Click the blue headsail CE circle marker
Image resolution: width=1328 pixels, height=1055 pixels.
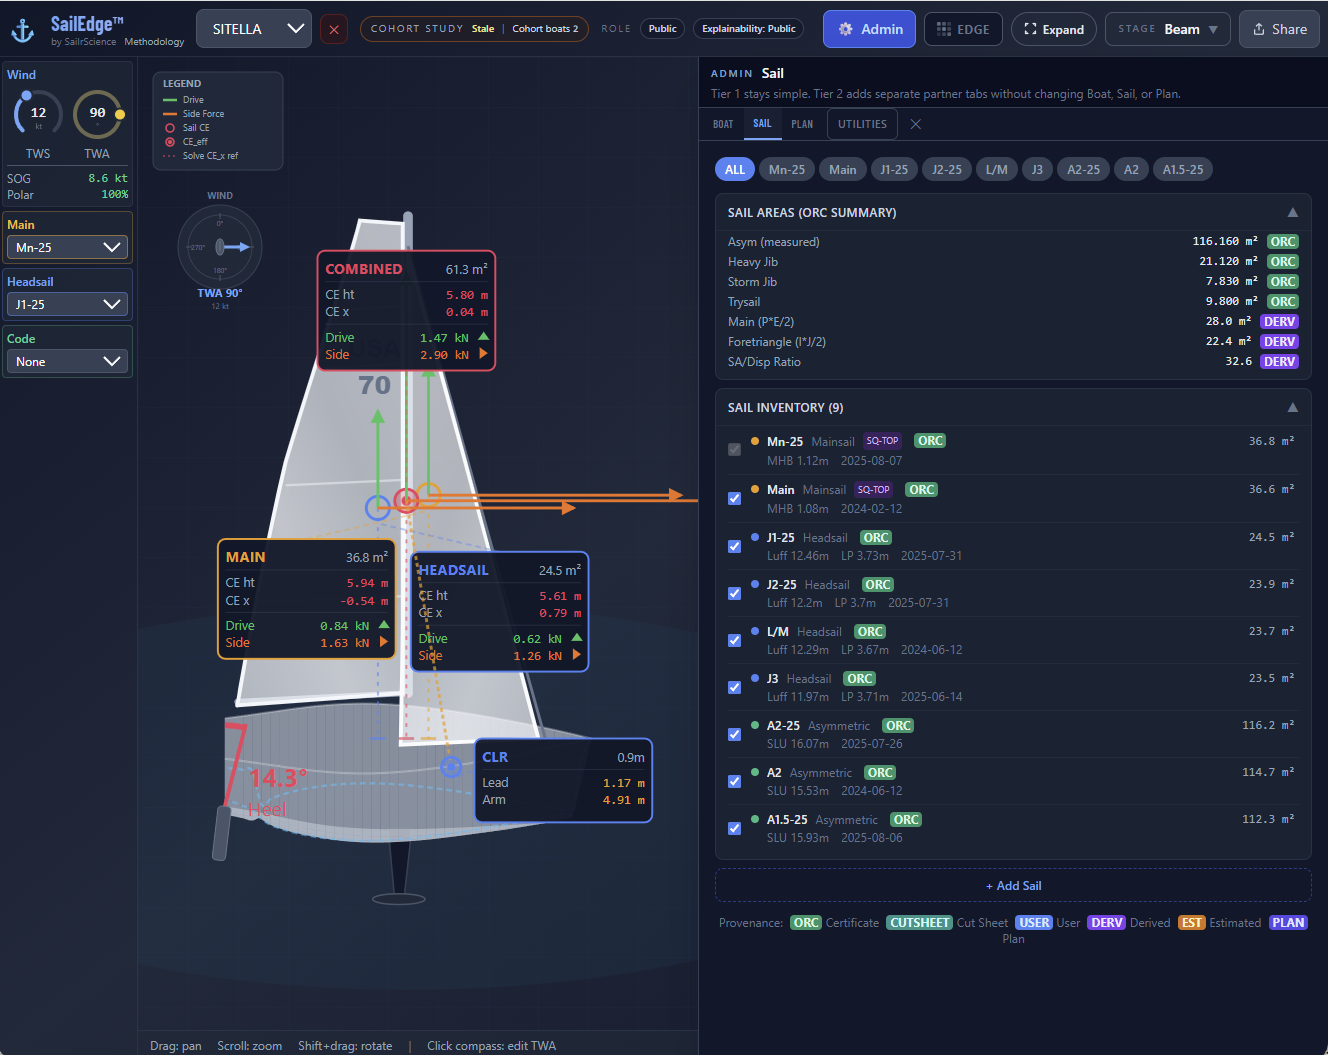point(377,508)
